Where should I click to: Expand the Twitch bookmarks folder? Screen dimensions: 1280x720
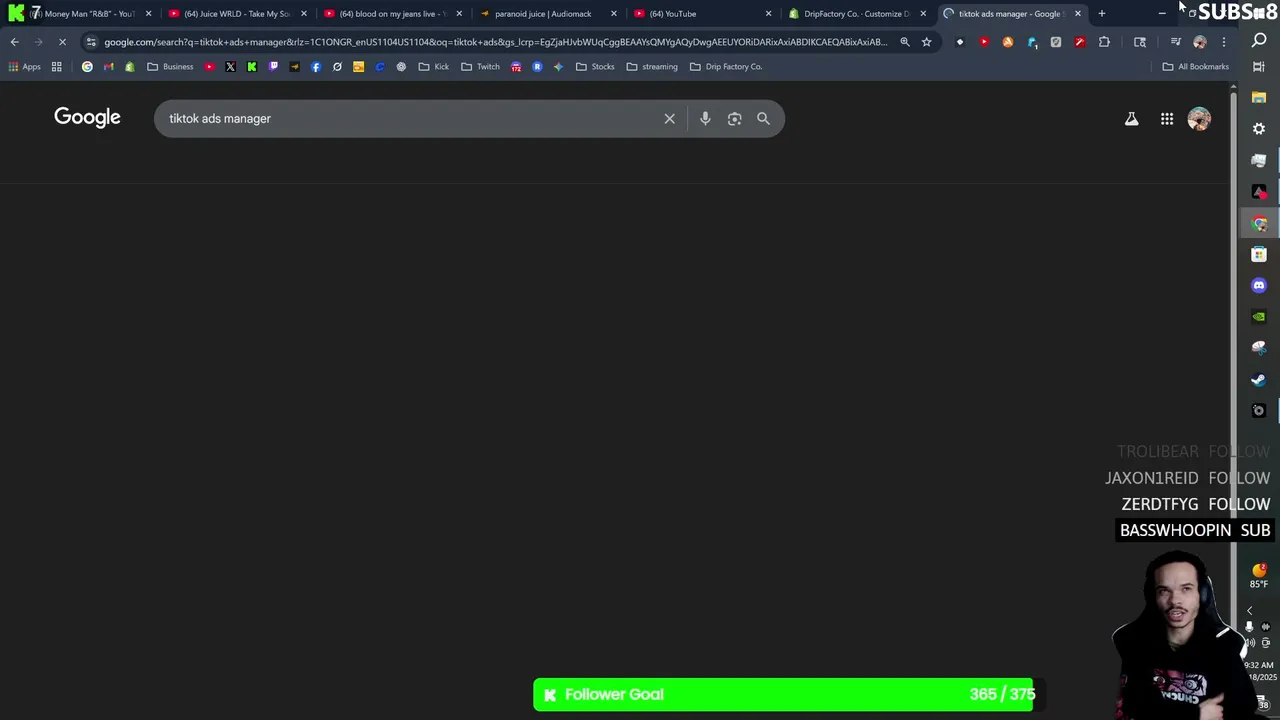tap(481, 66)
